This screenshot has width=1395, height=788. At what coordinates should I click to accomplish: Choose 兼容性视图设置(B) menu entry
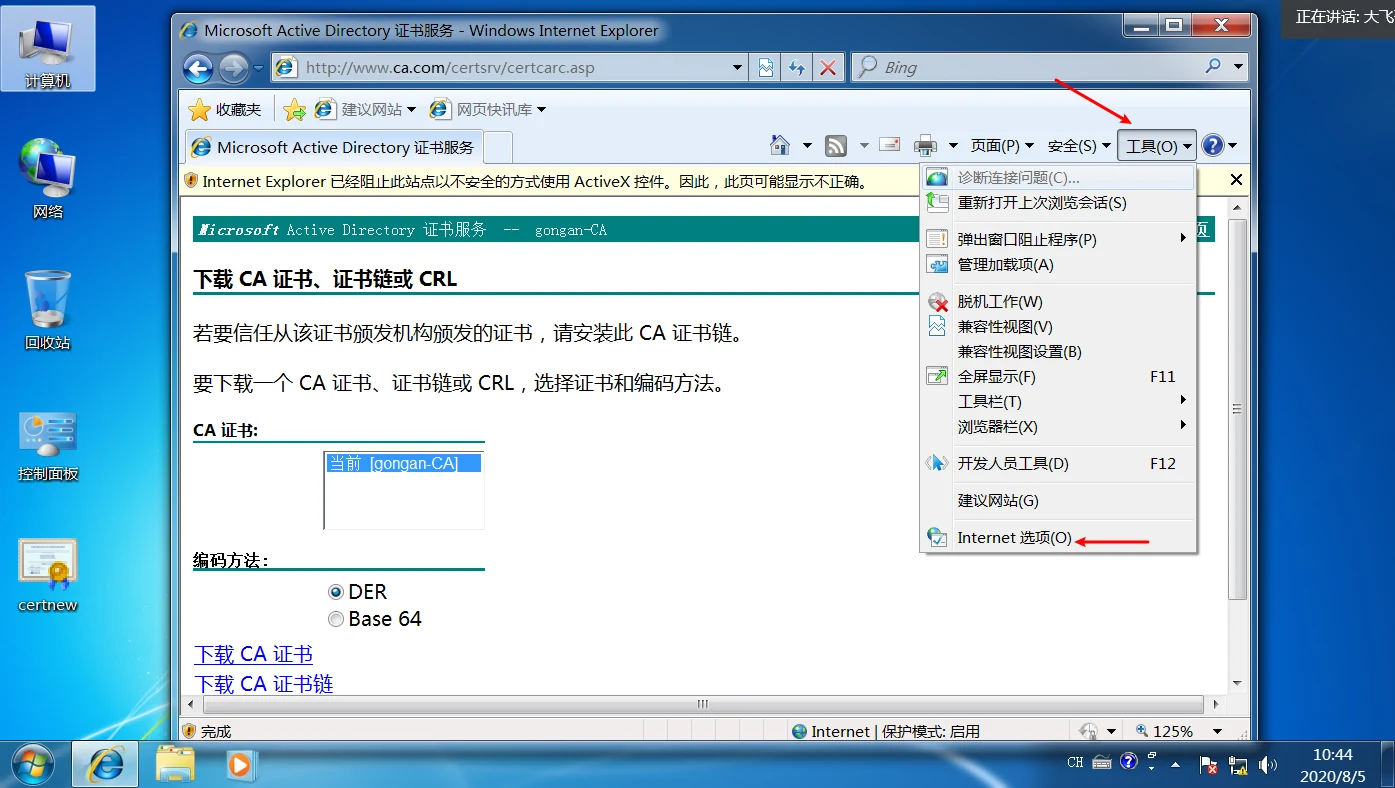pyautogui.click(x=1058, y=352)
